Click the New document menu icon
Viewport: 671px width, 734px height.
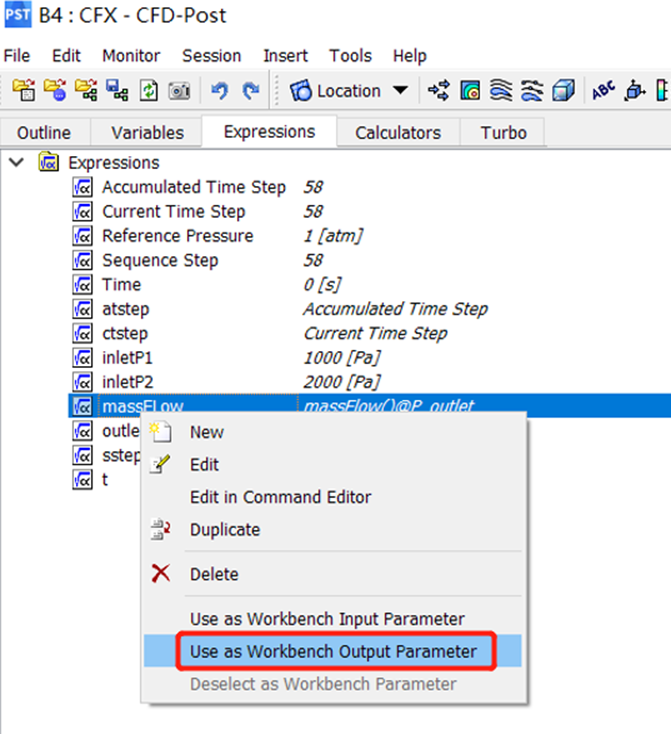(160, 432)
